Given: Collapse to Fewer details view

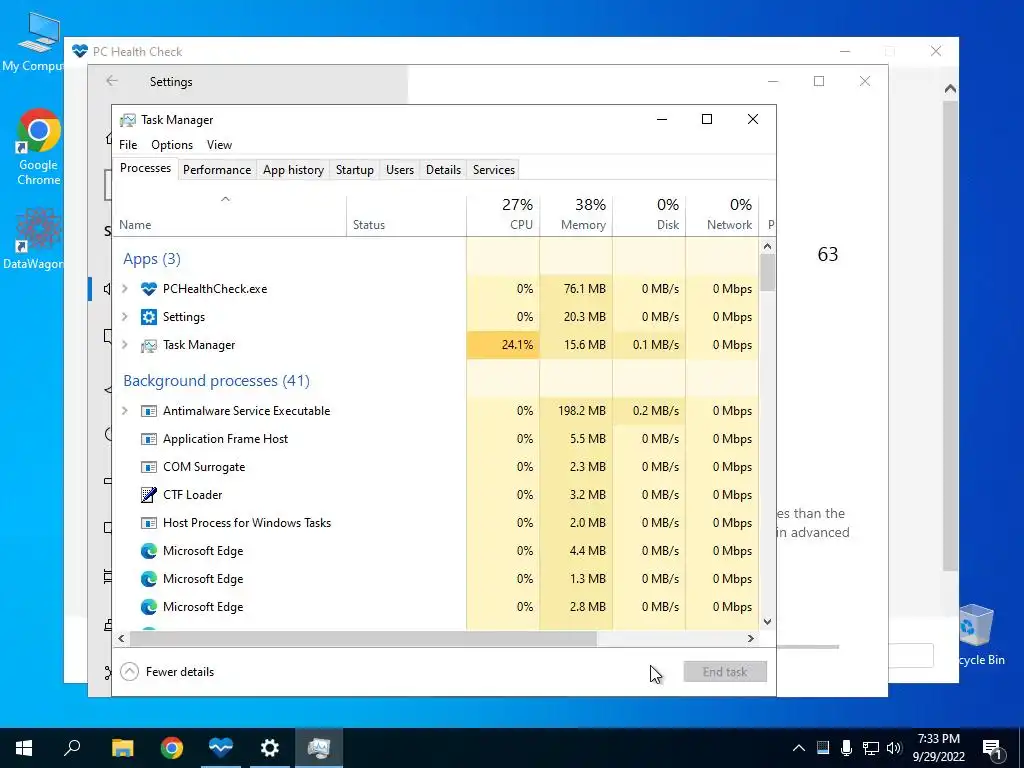Looking at the screenshot, I should click(x=167, y=671).
